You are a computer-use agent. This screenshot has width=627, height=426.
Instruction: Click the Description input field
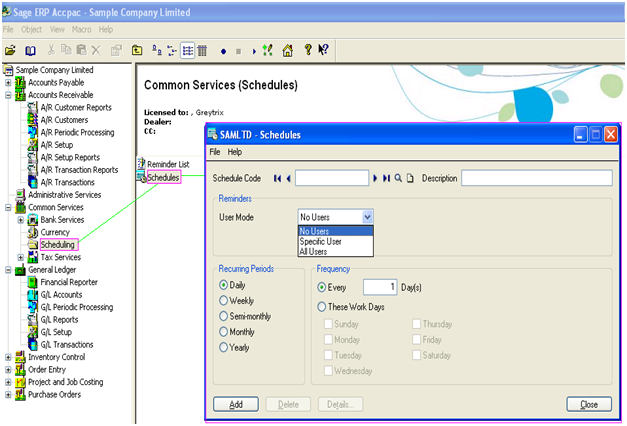tap(537, 178)
